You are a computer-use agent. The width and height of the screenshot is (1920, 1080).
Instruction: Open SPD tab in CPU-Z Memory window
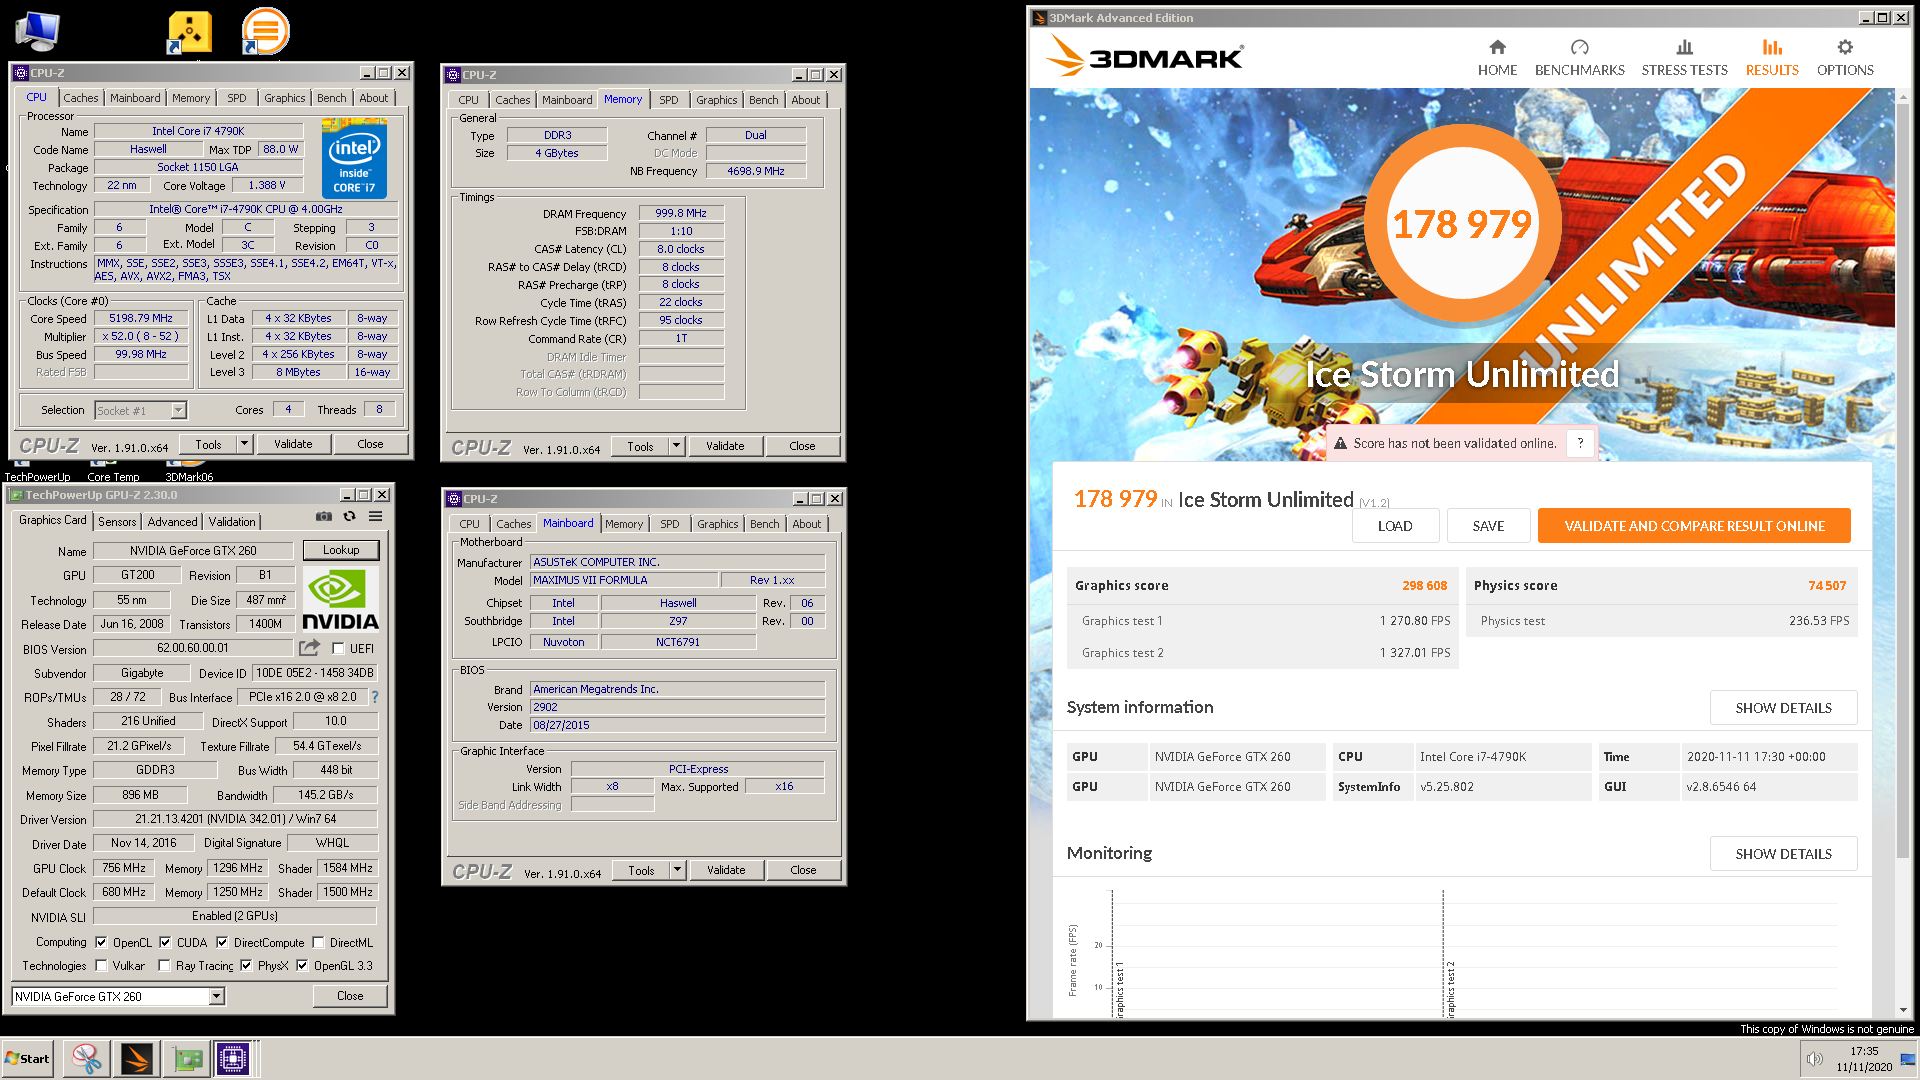point(669,100)
